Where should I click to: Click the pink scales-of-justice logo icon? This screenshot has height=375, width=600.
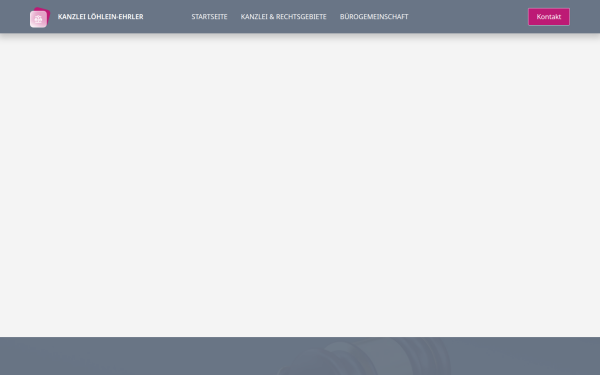(x=40, y=17)
